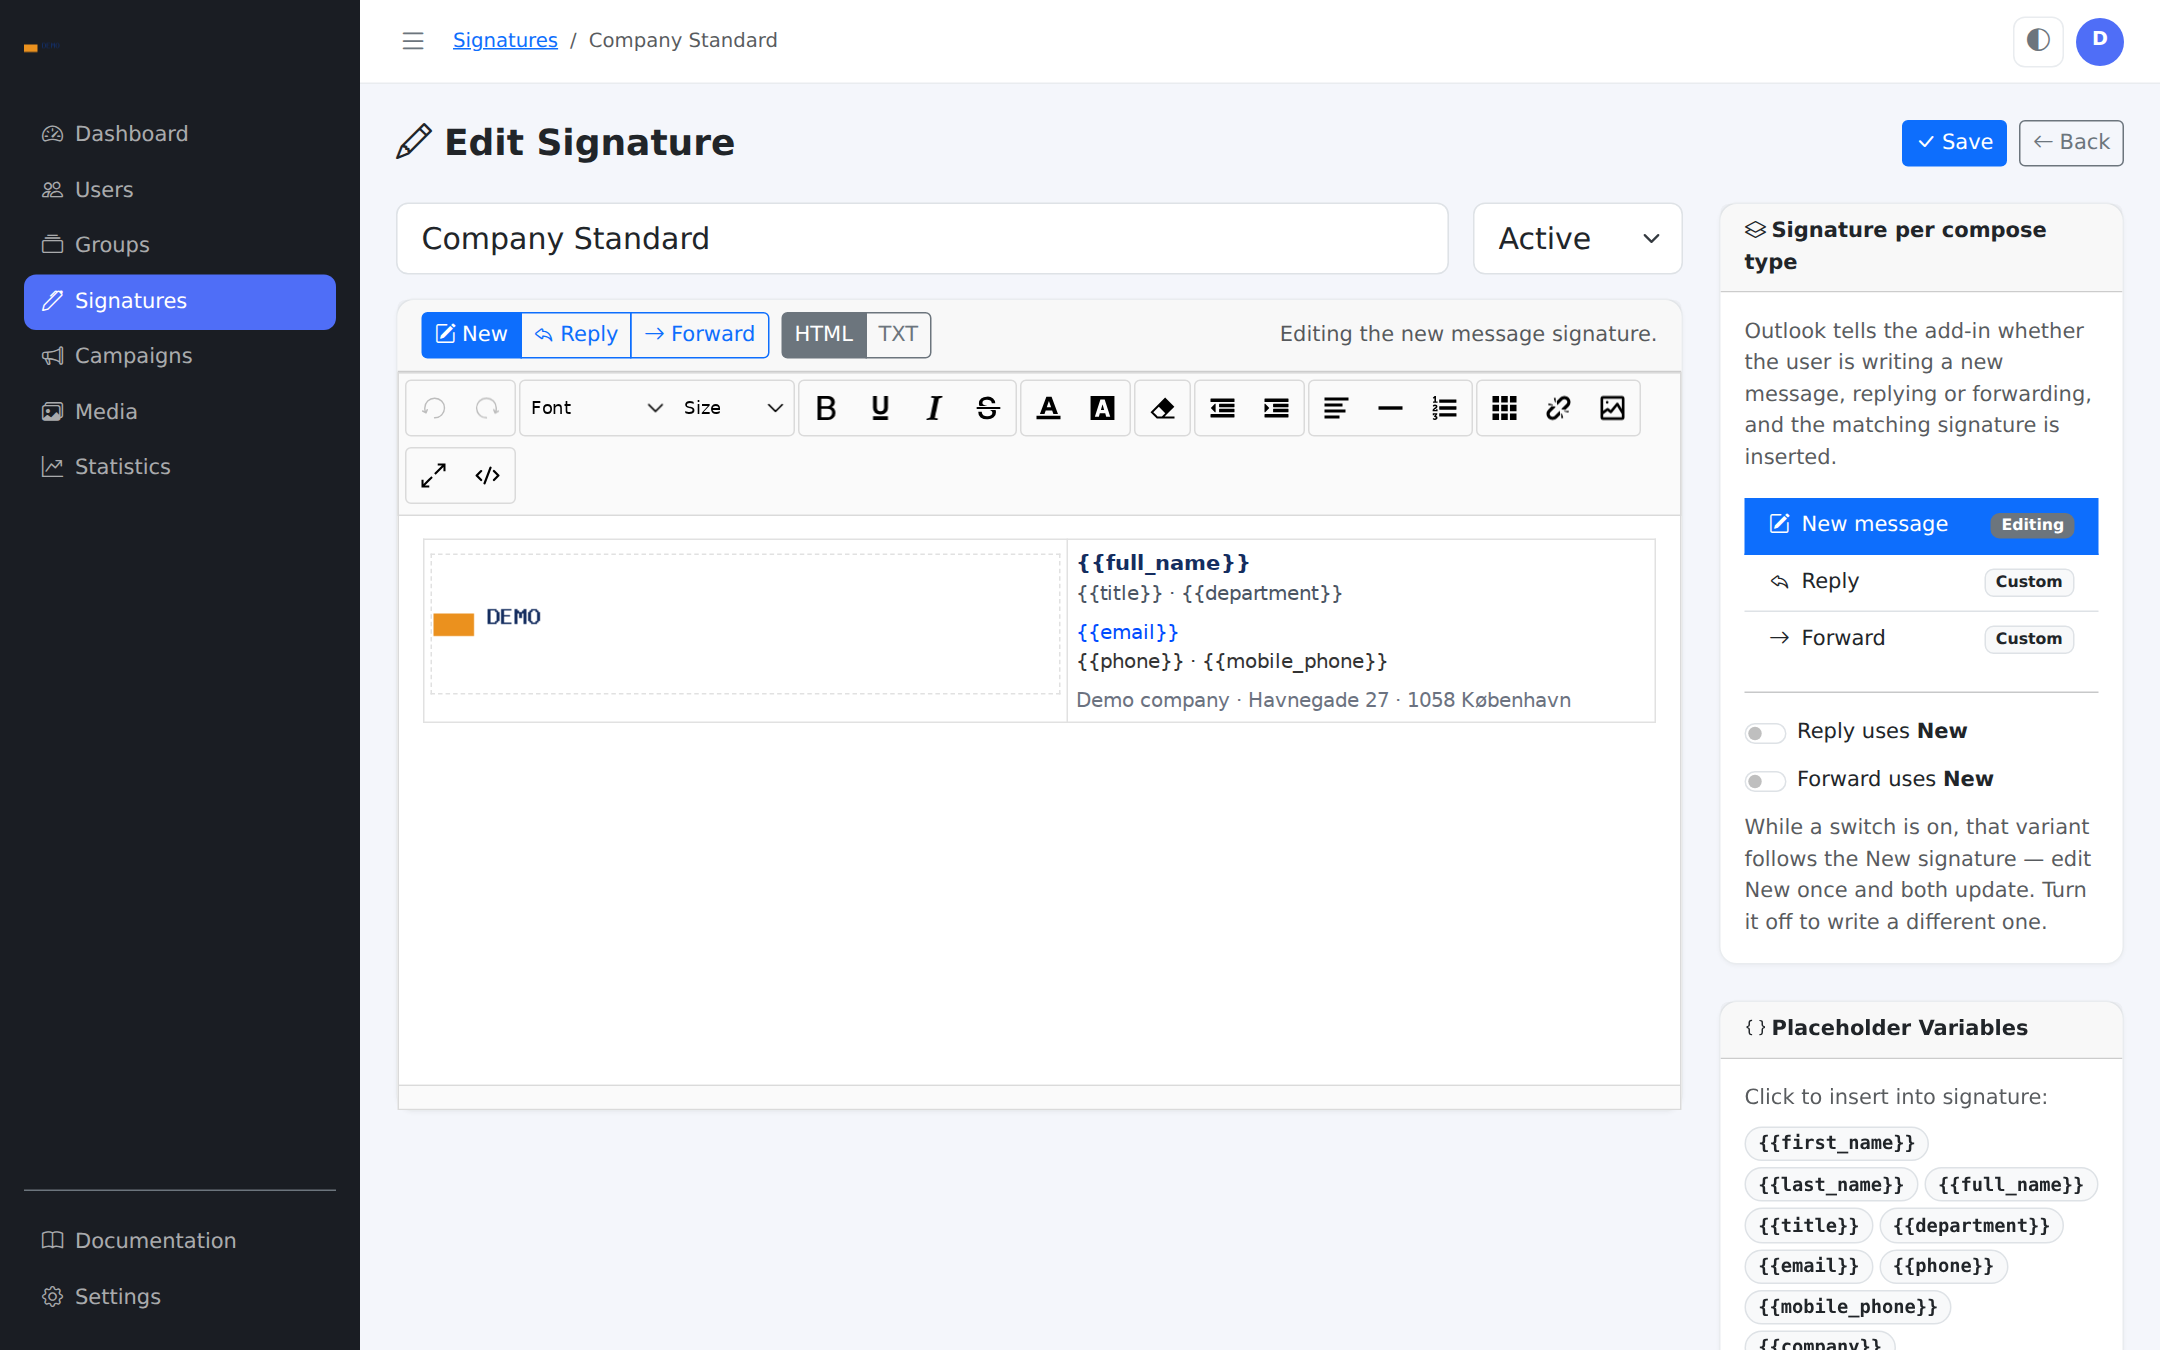Click the undo arrow
2160x1350 pixels.
coord(433,408)
